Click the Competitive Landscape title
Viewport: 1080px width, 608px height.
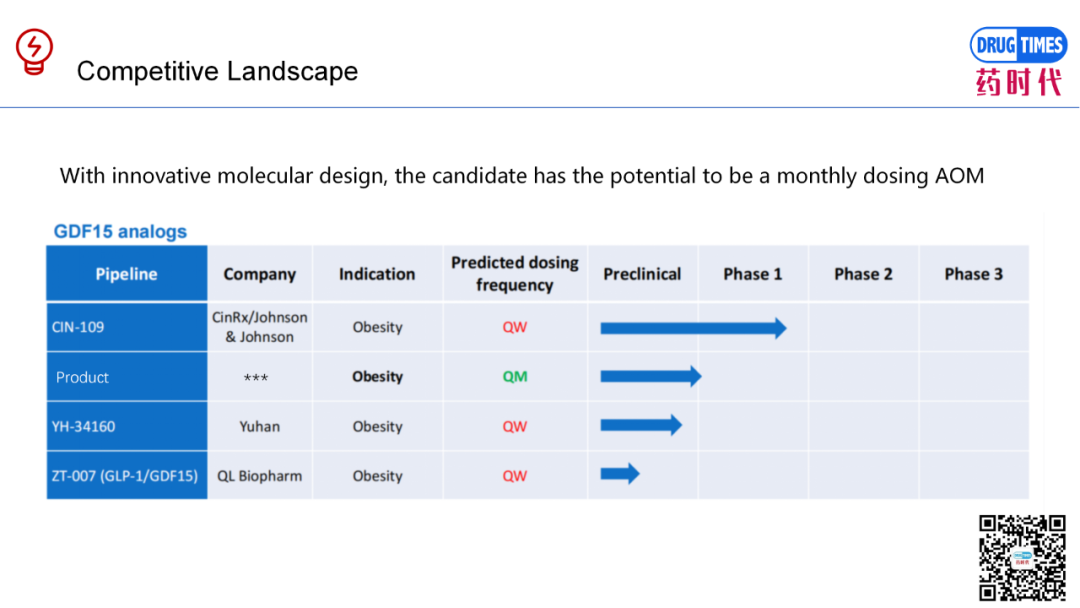click(x=217, y=71)
